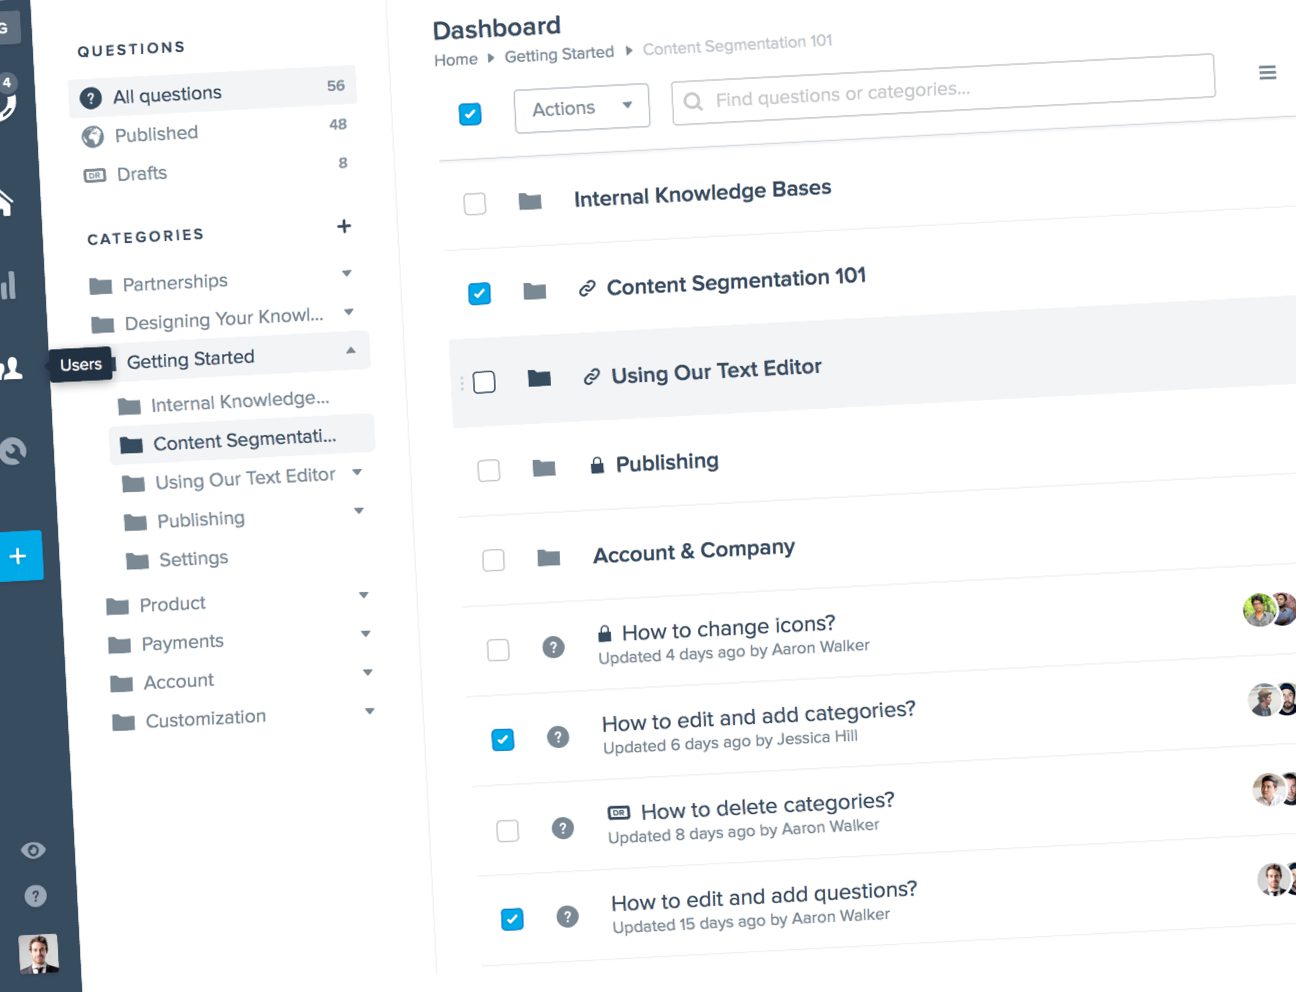Open How to edit and add categories?
This screenshot has width=1296, height=992.
[758, 716]
